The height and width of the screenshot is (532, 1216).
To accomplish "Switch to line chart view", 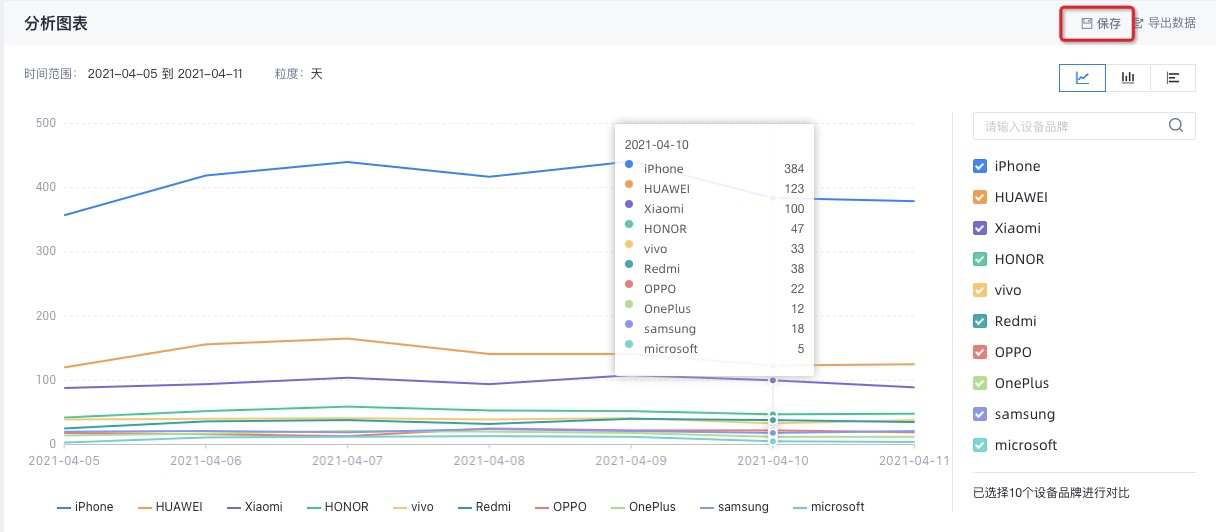I will tap(1082, 78).
